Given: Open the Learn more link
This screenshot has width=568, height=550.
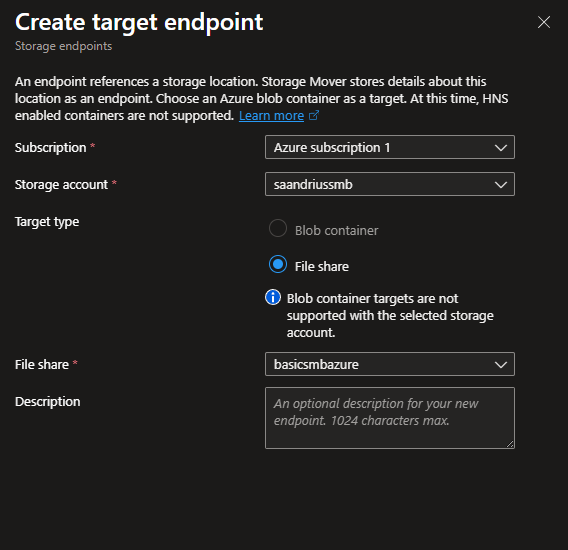Looking at the screenshot, I should point(271,116).
